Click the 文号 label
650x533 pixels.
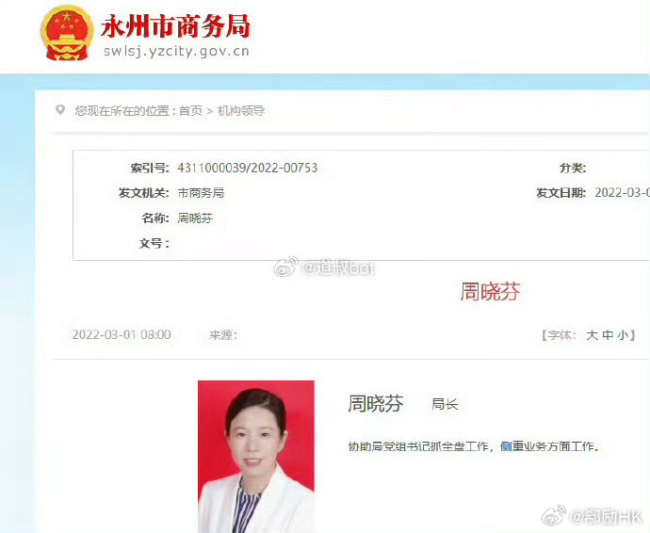pos(154,243)
